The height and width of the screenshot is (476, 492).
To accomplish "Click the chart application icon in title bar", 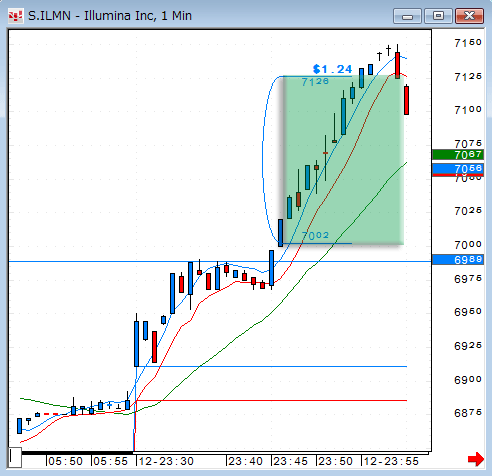I will pyautogui.click(x=15, y=16).
